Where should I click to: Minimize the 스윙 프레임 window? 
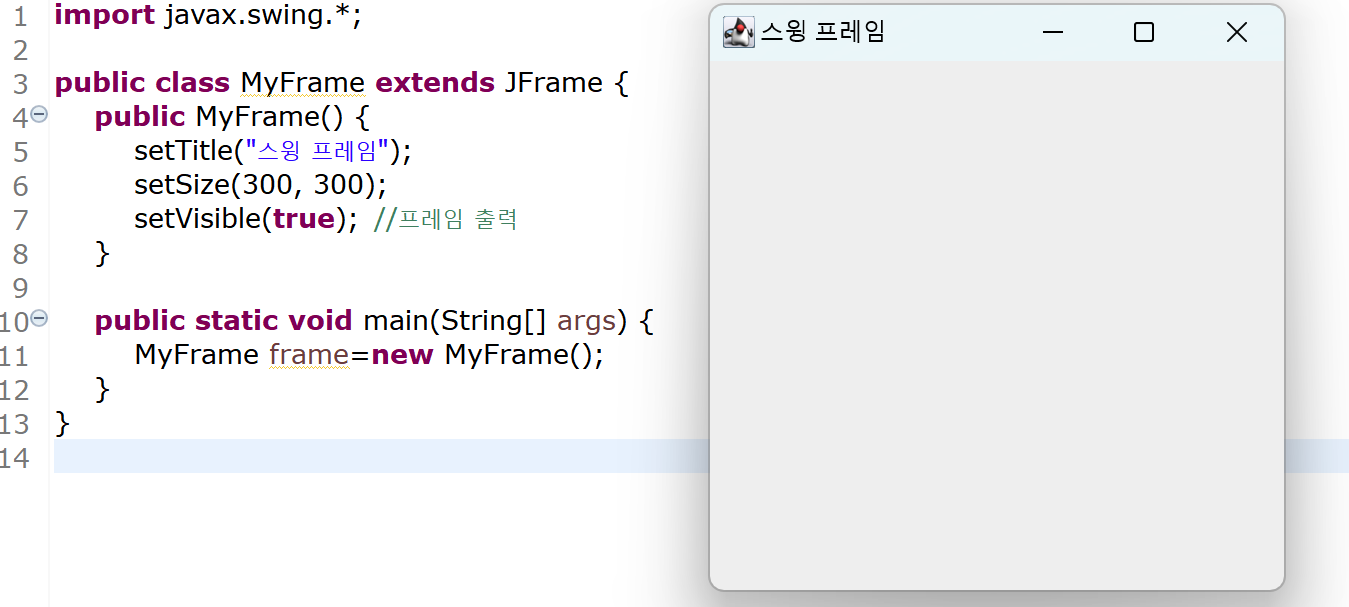[1052, 32]
